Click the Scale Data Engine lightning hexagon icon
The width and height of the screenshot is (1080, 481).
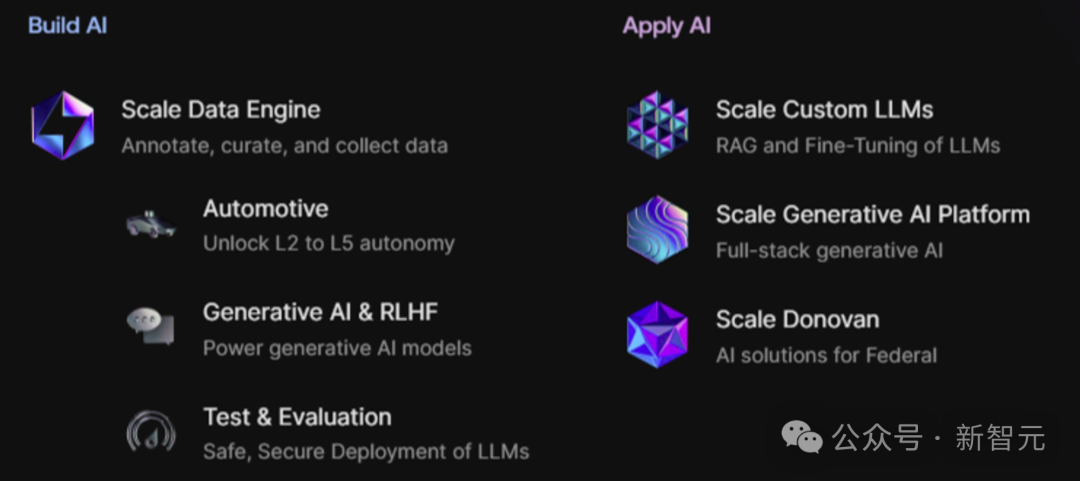point(63,125)
